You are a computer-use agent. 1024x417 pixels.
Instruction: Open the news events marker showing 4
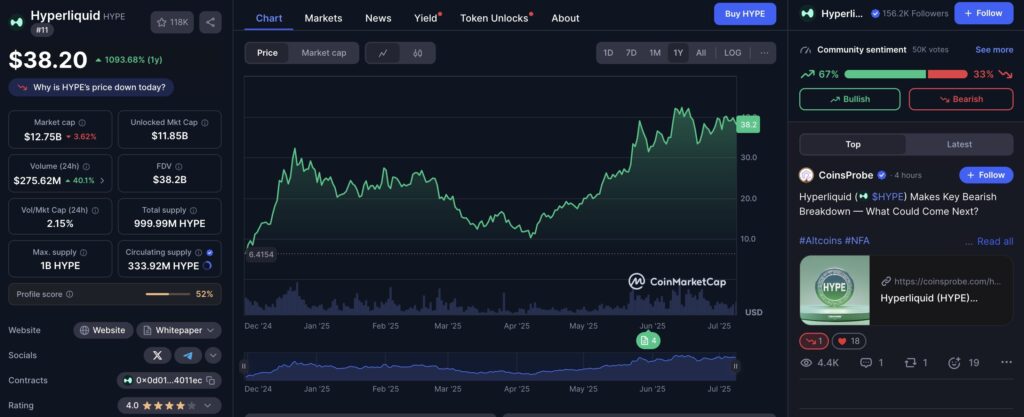pos(648,340)
